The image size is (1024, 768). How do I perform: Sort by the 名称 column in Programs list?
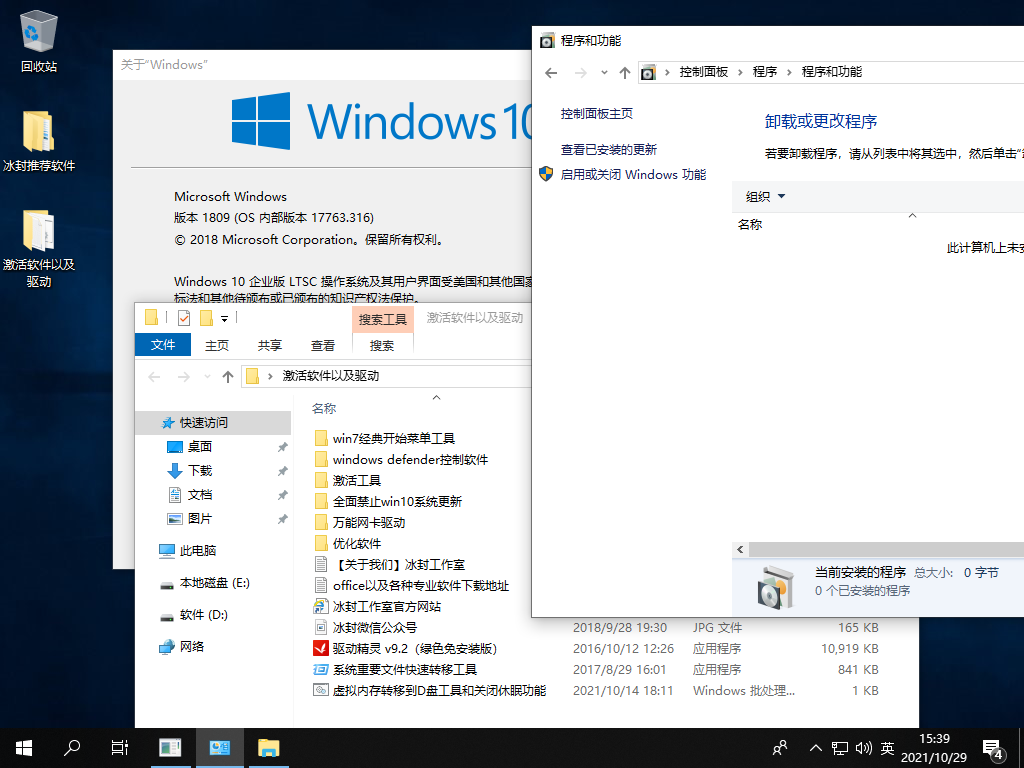tap(750, 225)
